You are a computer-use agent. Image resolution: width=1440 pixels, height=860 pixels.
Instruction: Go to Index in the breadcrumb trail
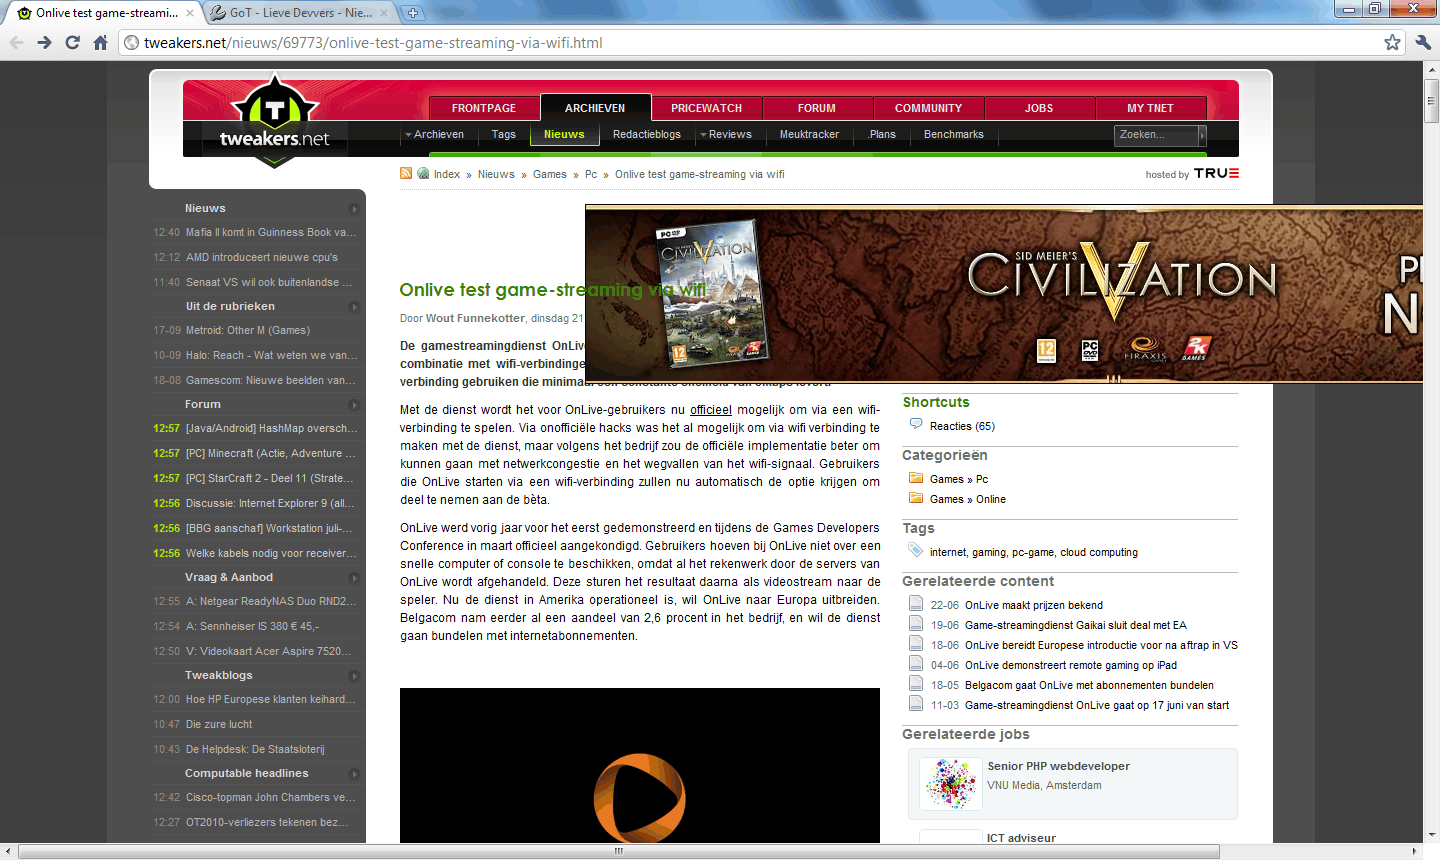tap(447, 174)
